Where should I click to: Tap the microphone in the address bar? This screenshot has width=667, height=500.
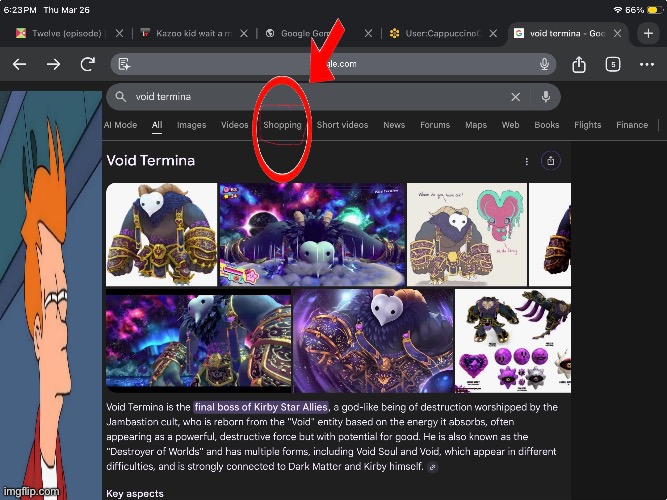coord(544,64)
